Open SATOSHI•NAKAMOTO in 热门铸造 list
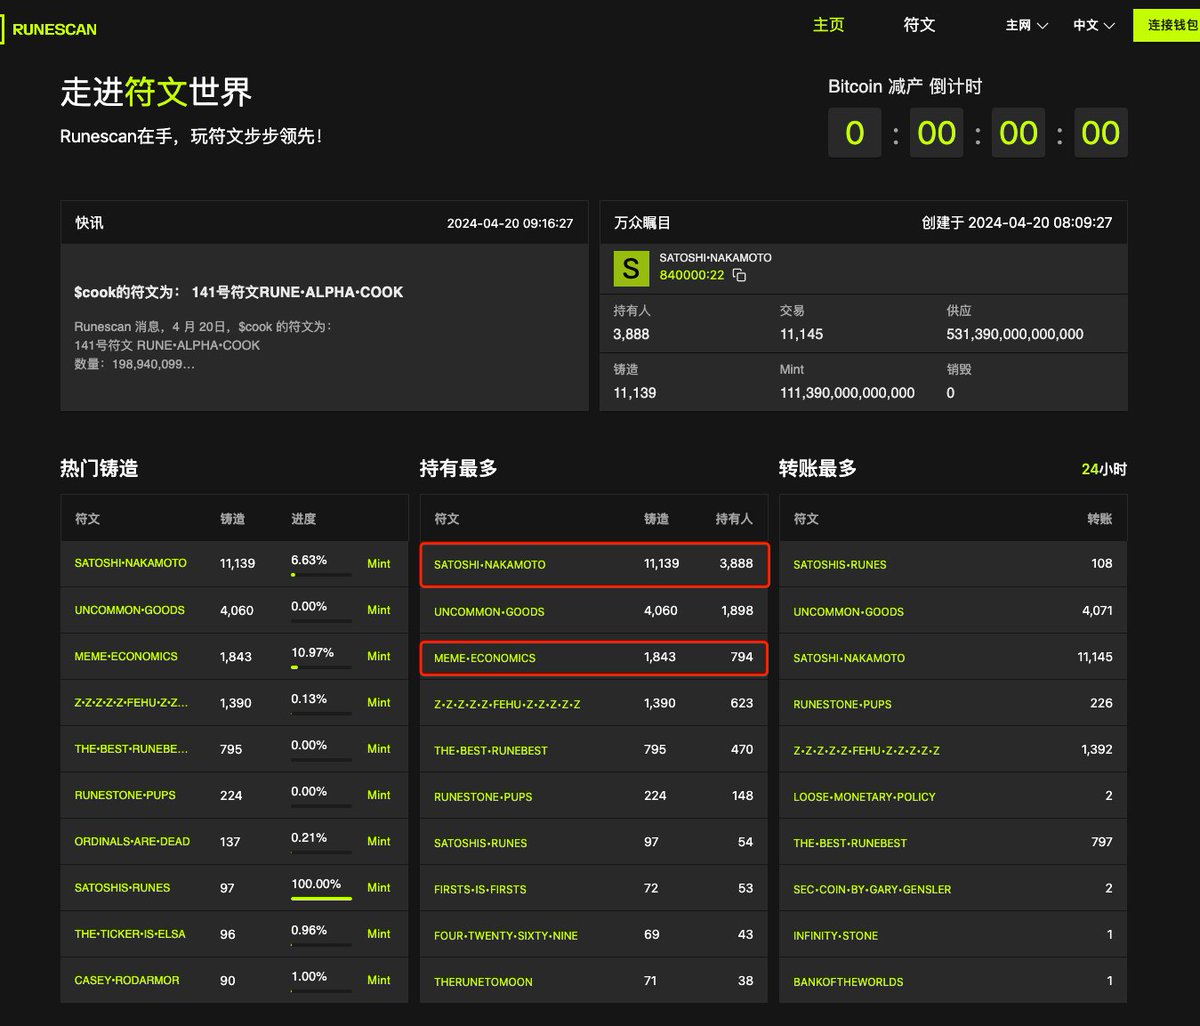Image resolution: width=1200 pixels, height=1026 pixels. click(x=130, y=564)
